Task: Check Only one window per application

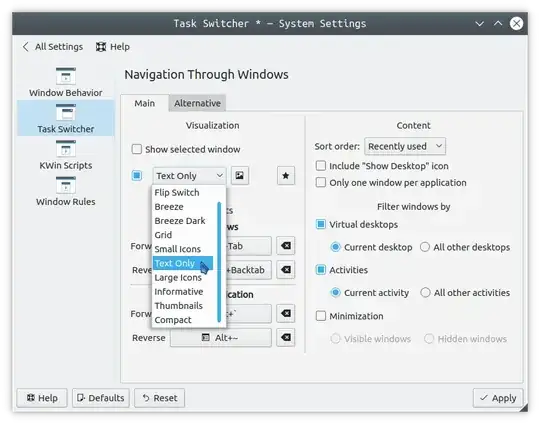Action: (321, 182)
